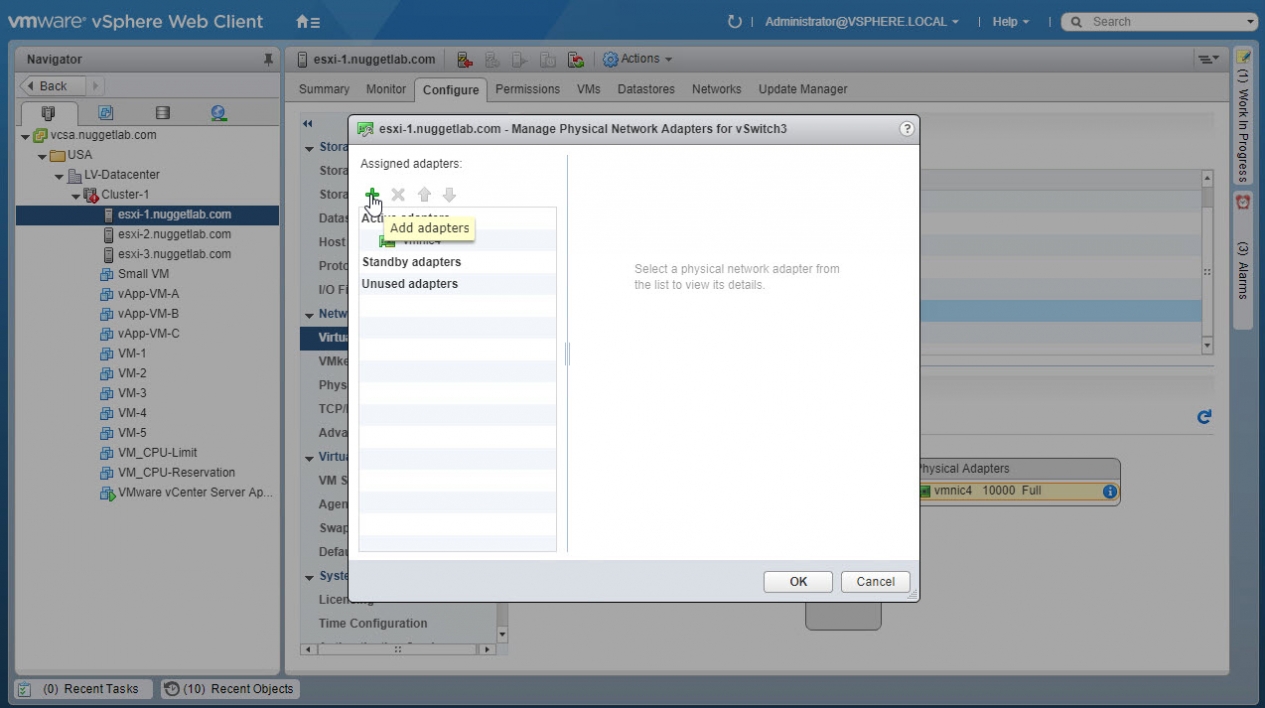Open the dialog help question mark icon
Screen dimensions: 1265x708
coord(906,129)
